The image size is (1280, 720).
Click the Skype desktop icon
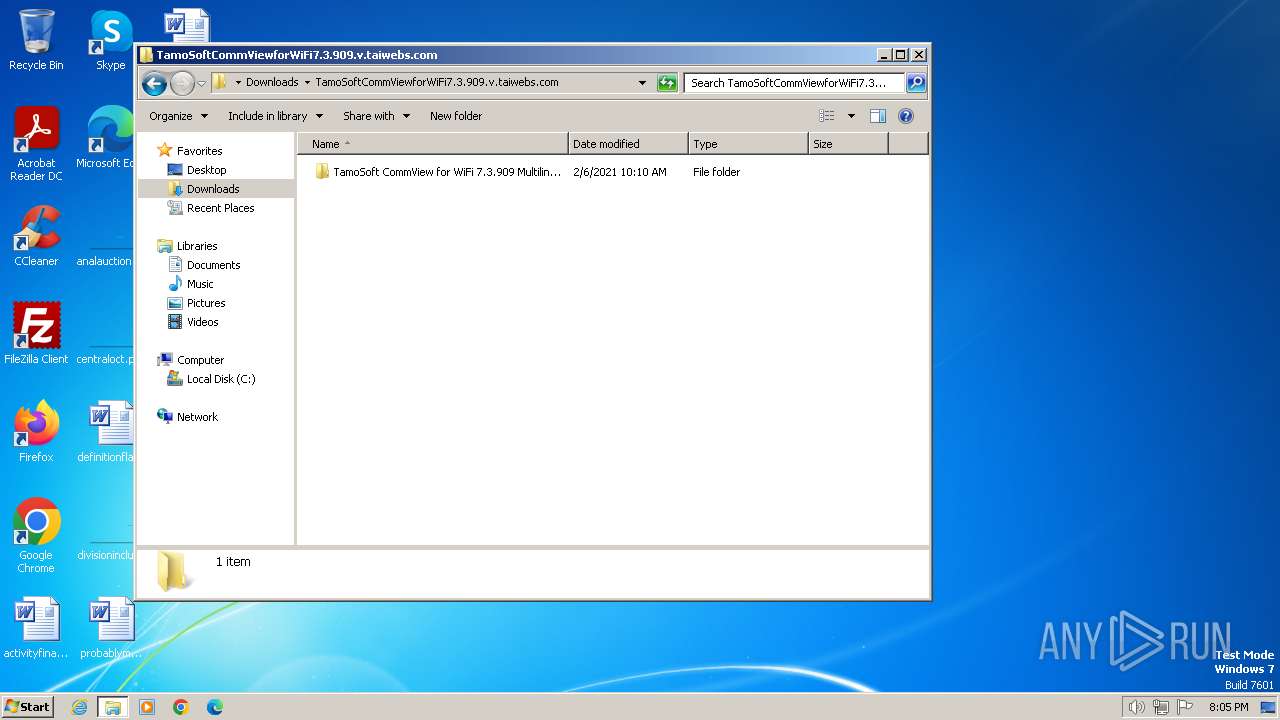(110, 40)
